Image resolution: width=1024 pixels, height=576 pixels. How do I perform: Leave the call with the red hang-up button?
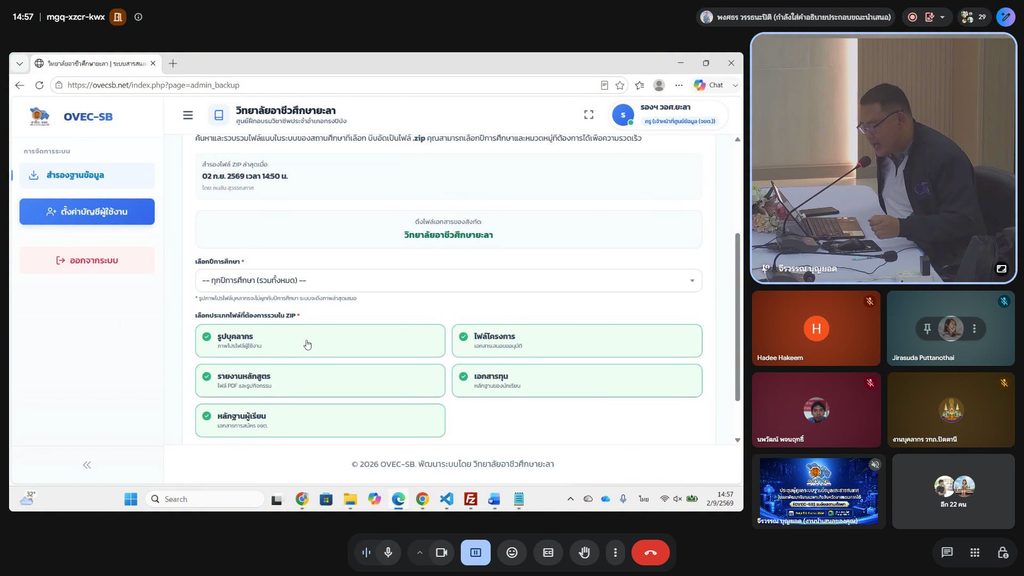pos(650,552)
